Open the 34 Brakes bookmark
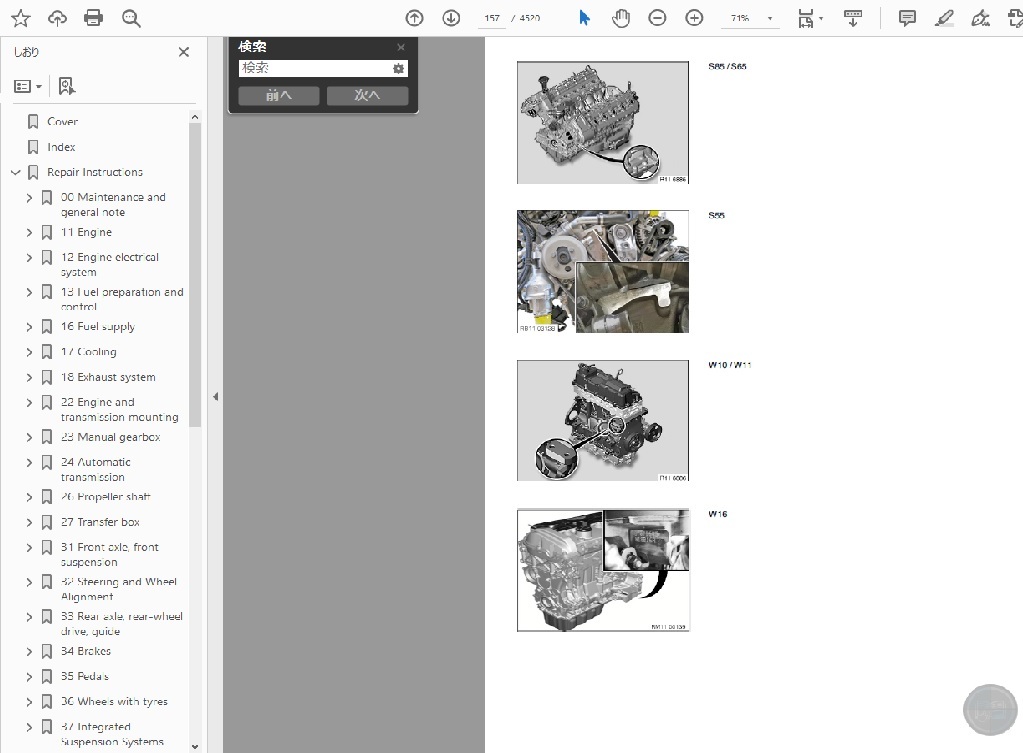 (86, 651)
